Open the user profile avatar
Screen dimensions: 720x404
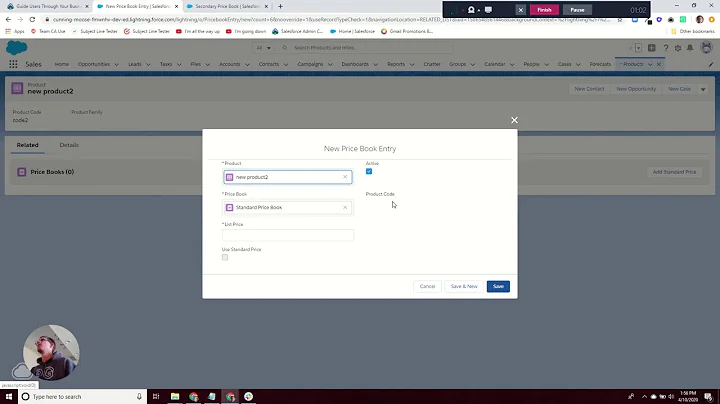pyautogui.click(x=706, y=47)
